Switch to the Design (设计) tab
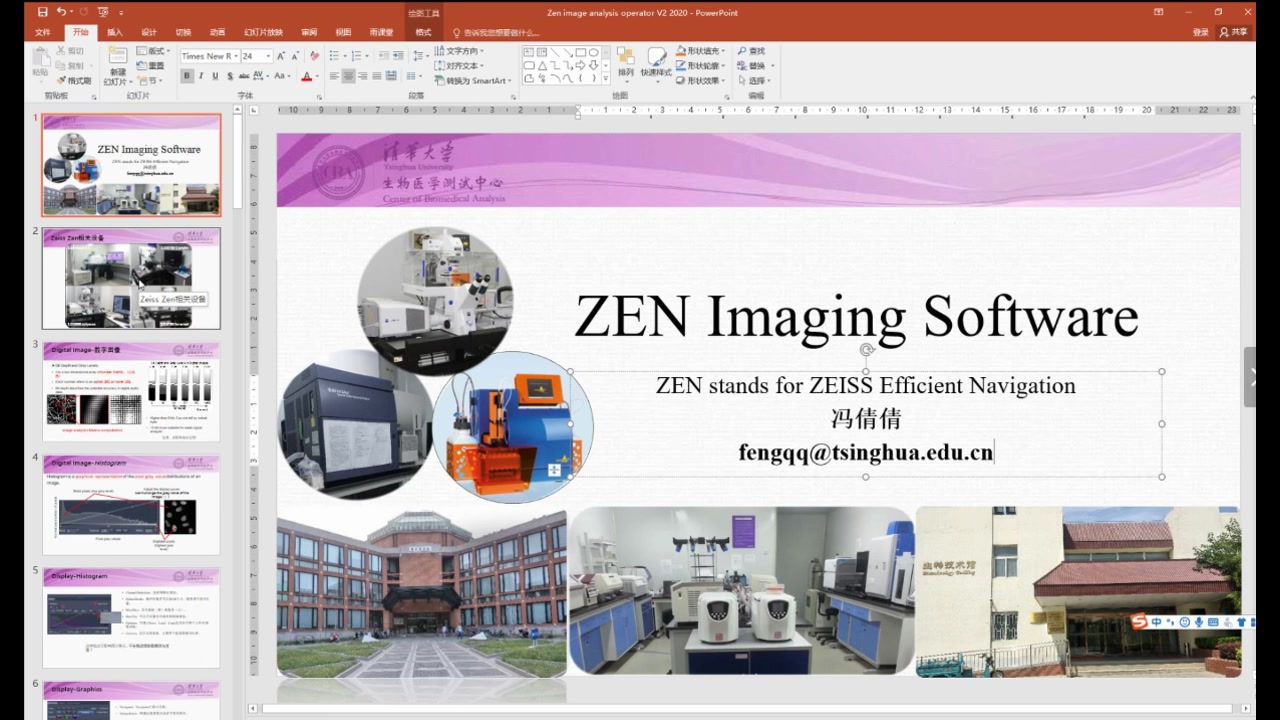 [x=149, y=32]
